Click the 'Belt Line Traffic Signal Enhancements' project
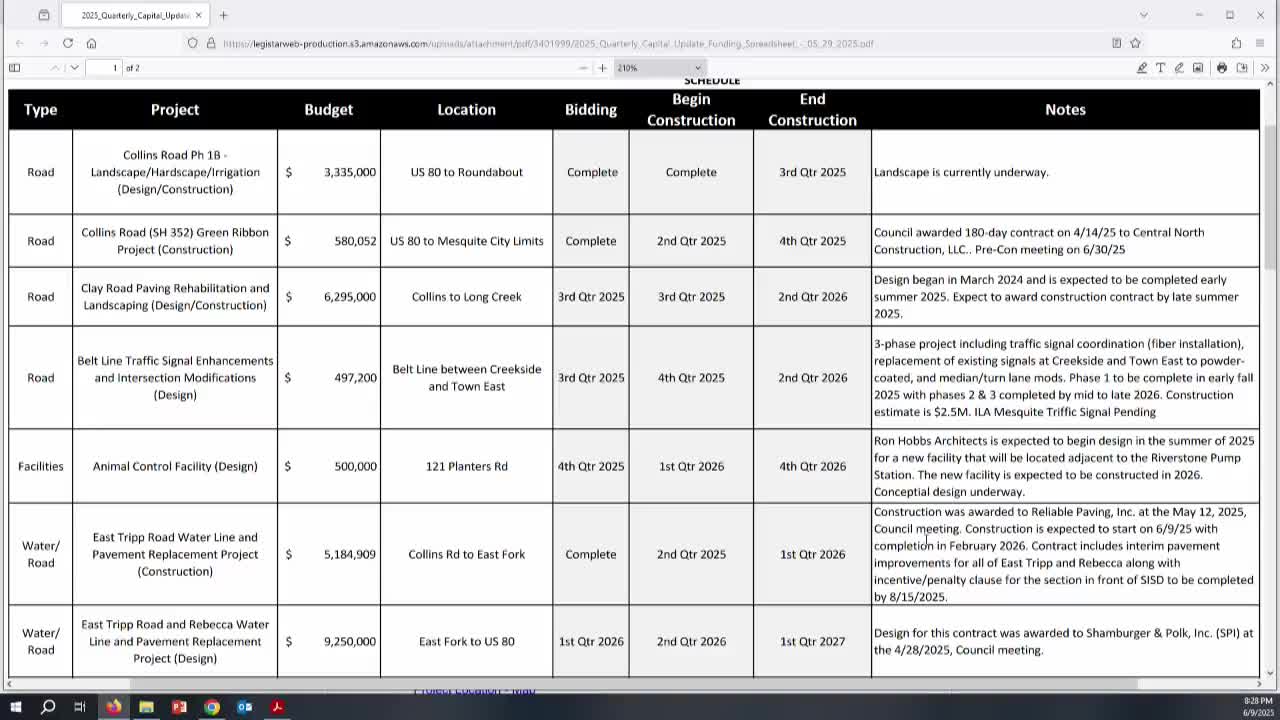This screenshot has width=1280, height=720. coord(175,378)
